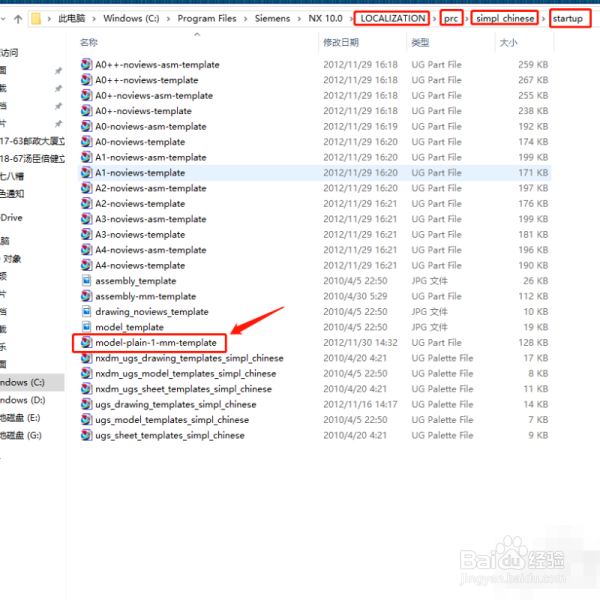Viewport: 600px width, 600px height.
Task: Click the A1-noviews-template file icon
Action: coord(86,173)
